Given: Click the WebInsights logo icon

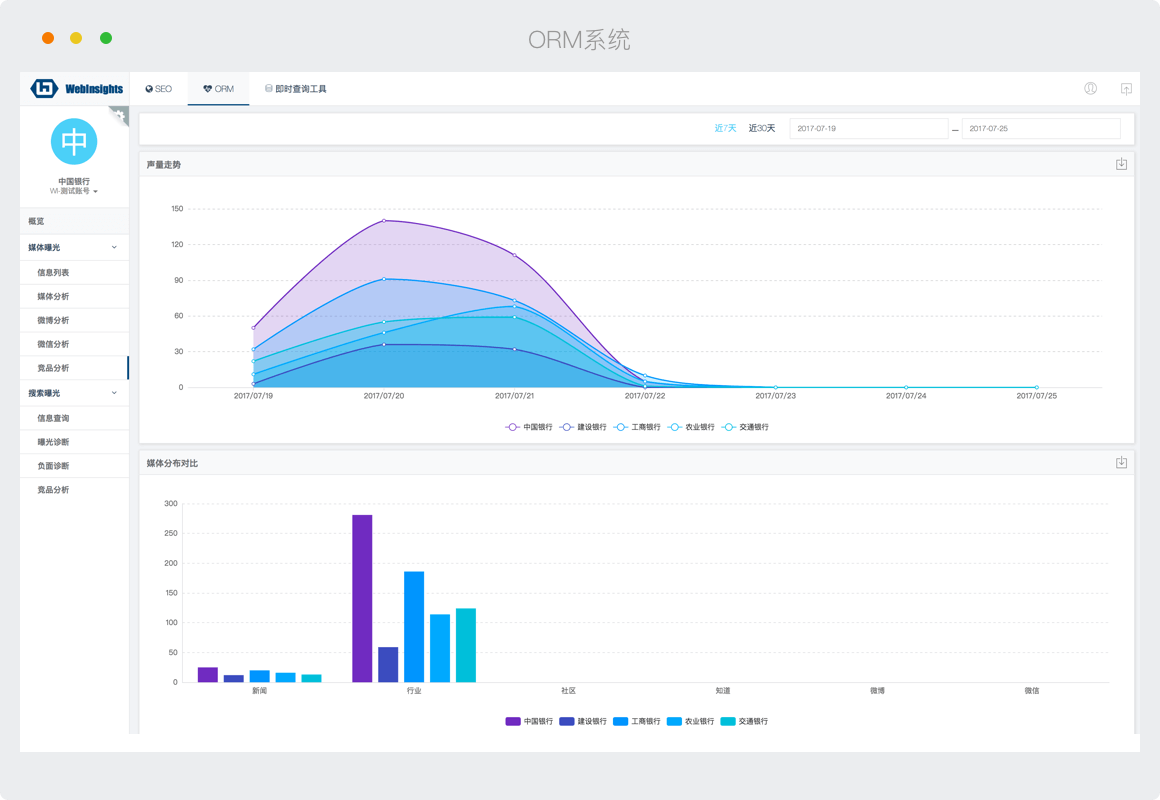Looking at the screenshot, I should pos(44,88).
